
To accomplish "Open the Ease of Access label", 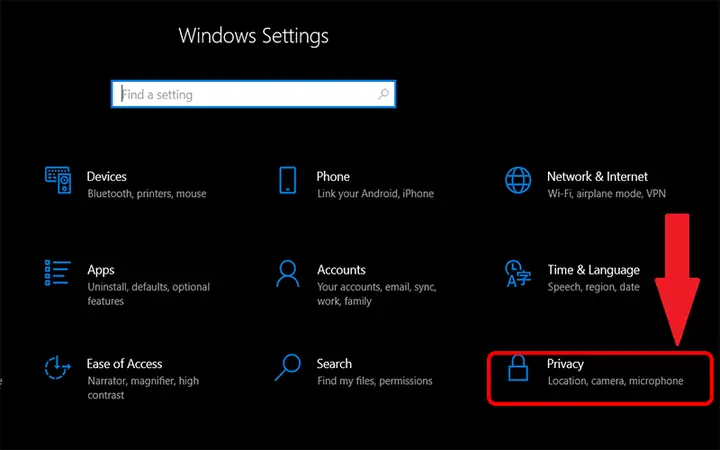I will [x=124, y=364].
